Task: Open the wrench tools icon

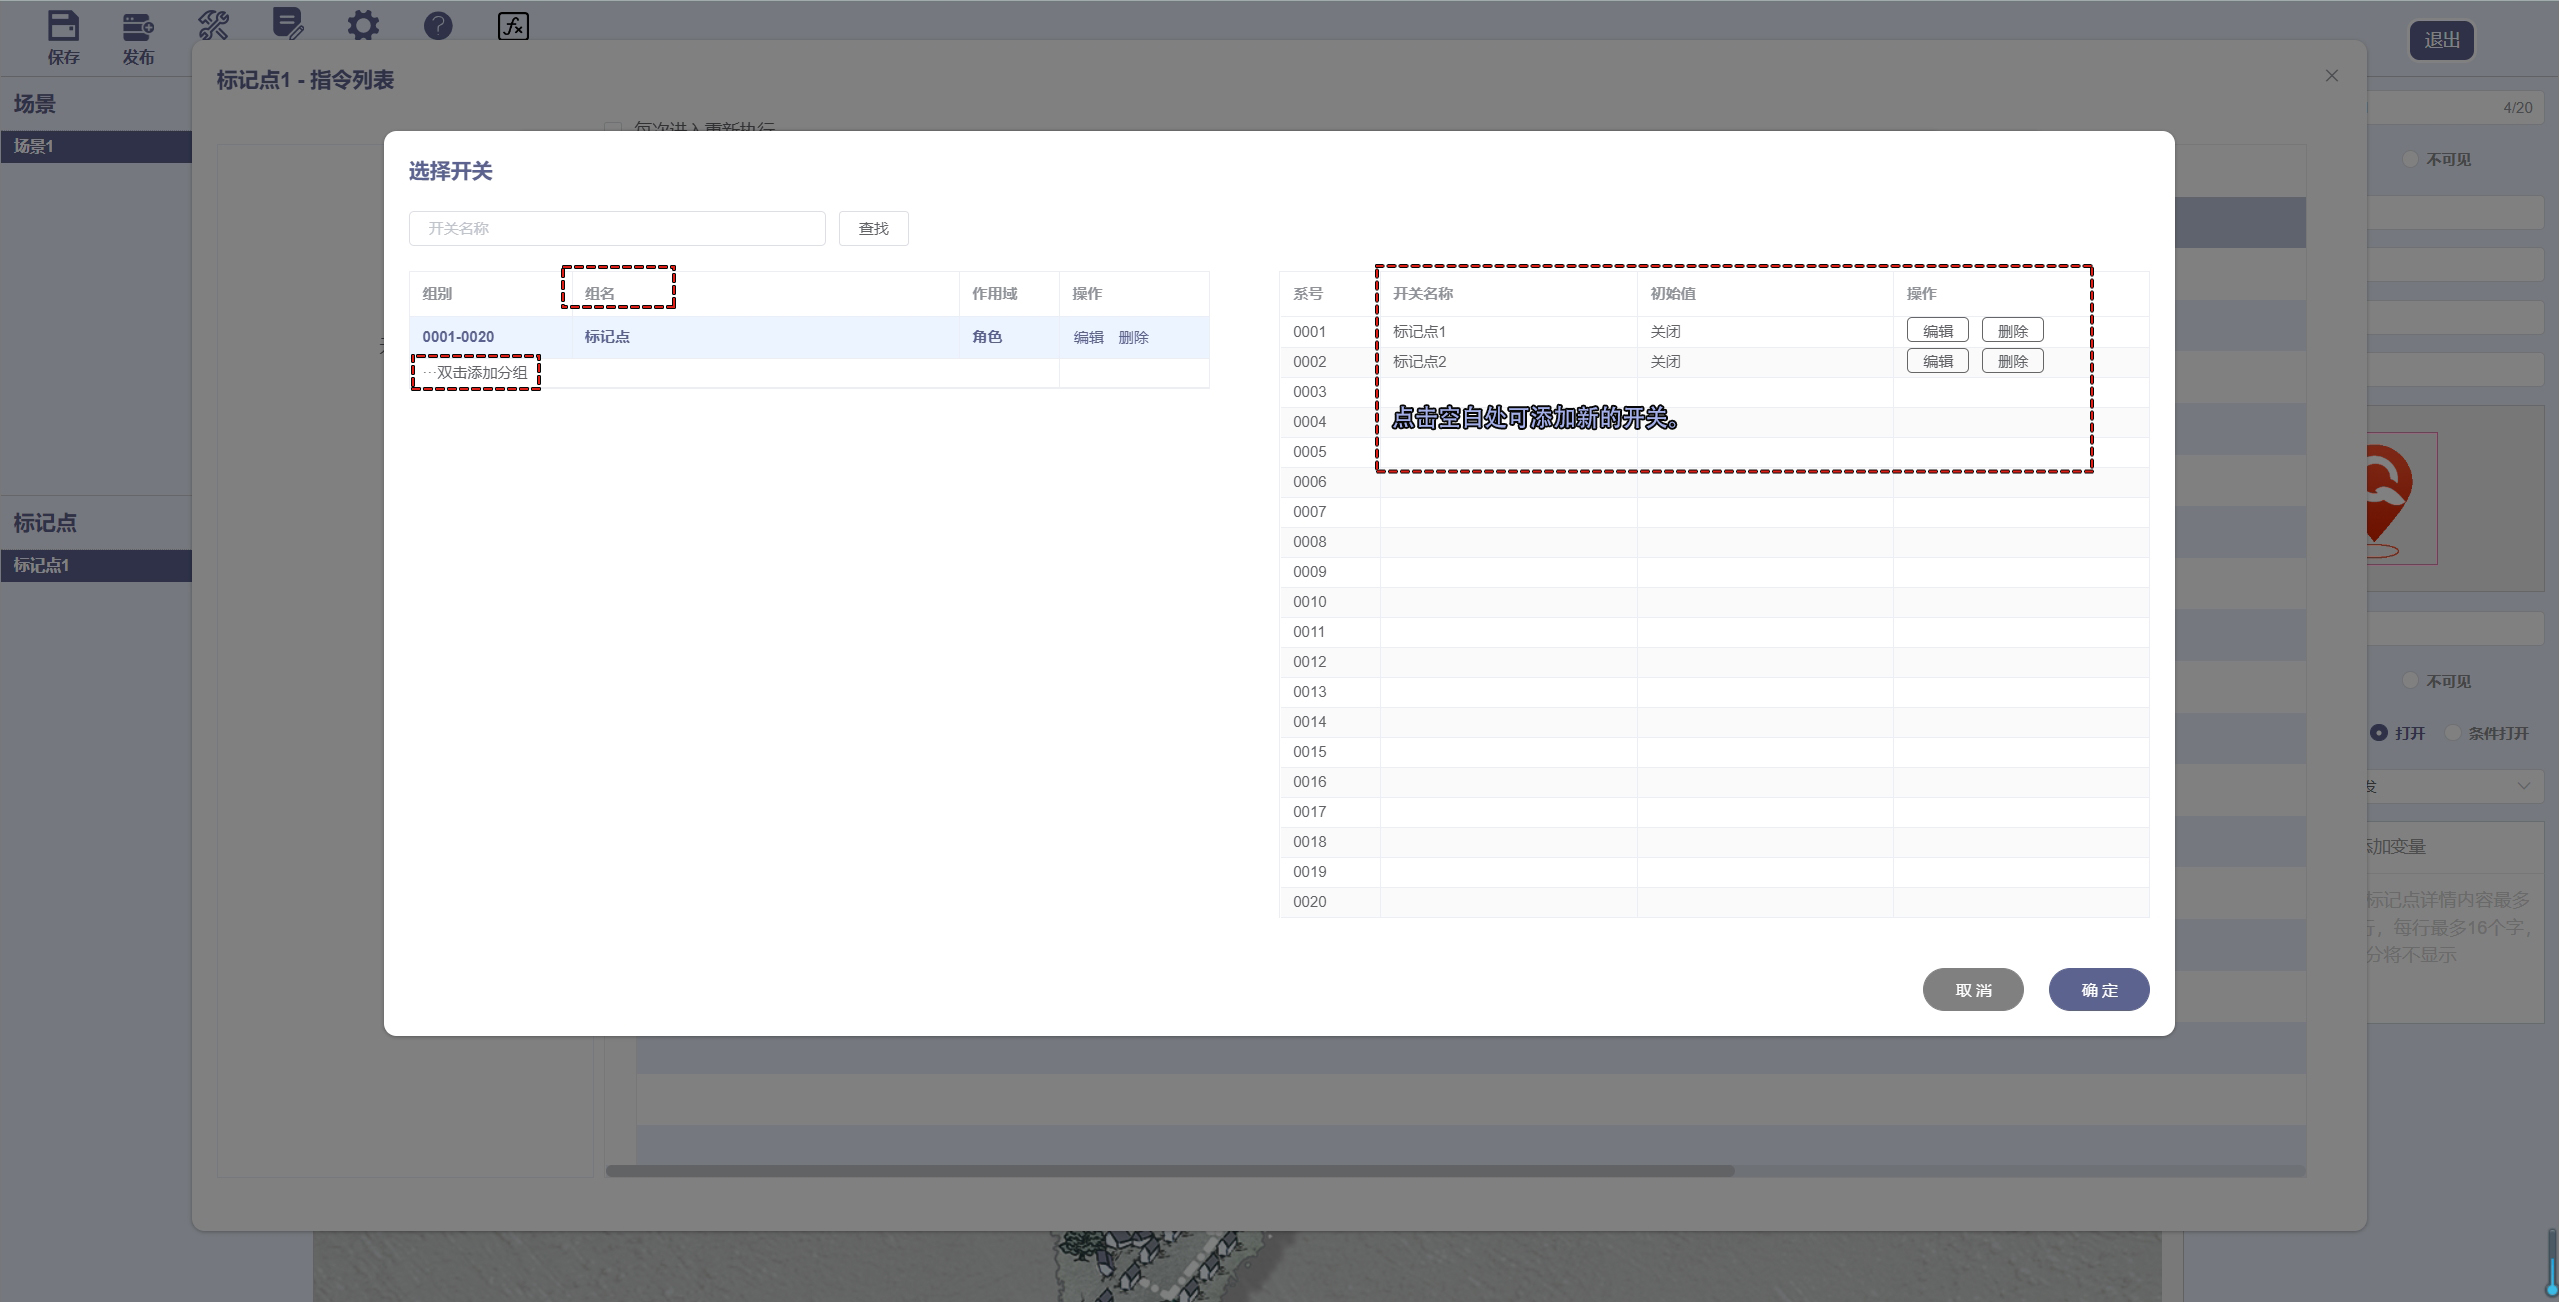Action: point(213,25)
